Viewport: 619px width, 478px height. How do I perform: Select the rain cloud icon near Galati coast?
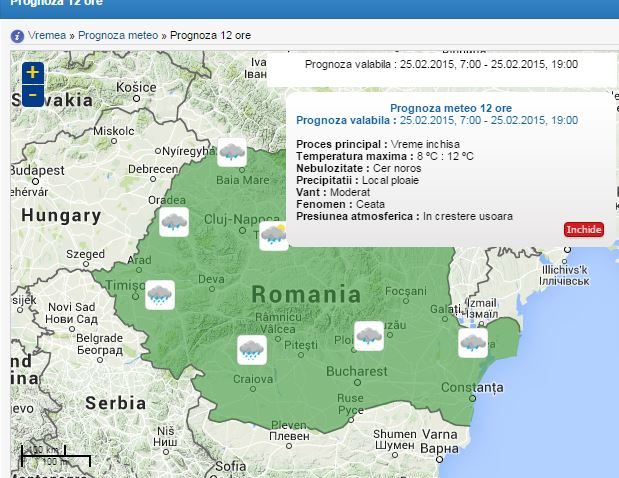coord(473,343)
